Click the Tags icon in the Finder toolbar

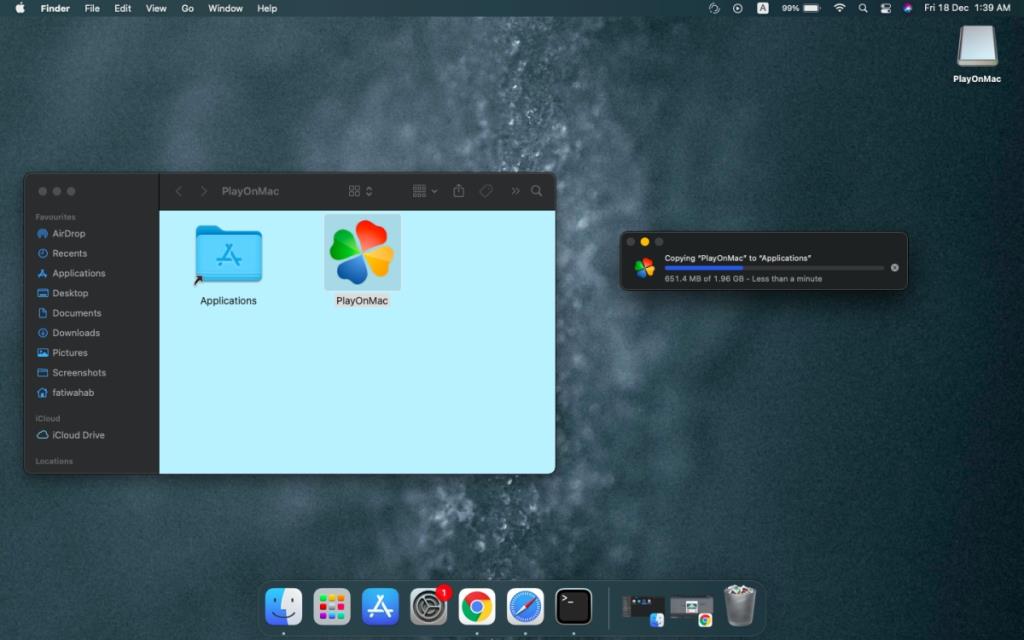486,191
